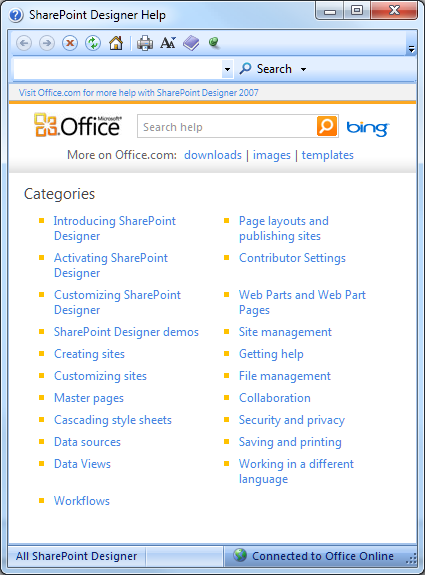Open the Site management category

(x=285, y=332)
